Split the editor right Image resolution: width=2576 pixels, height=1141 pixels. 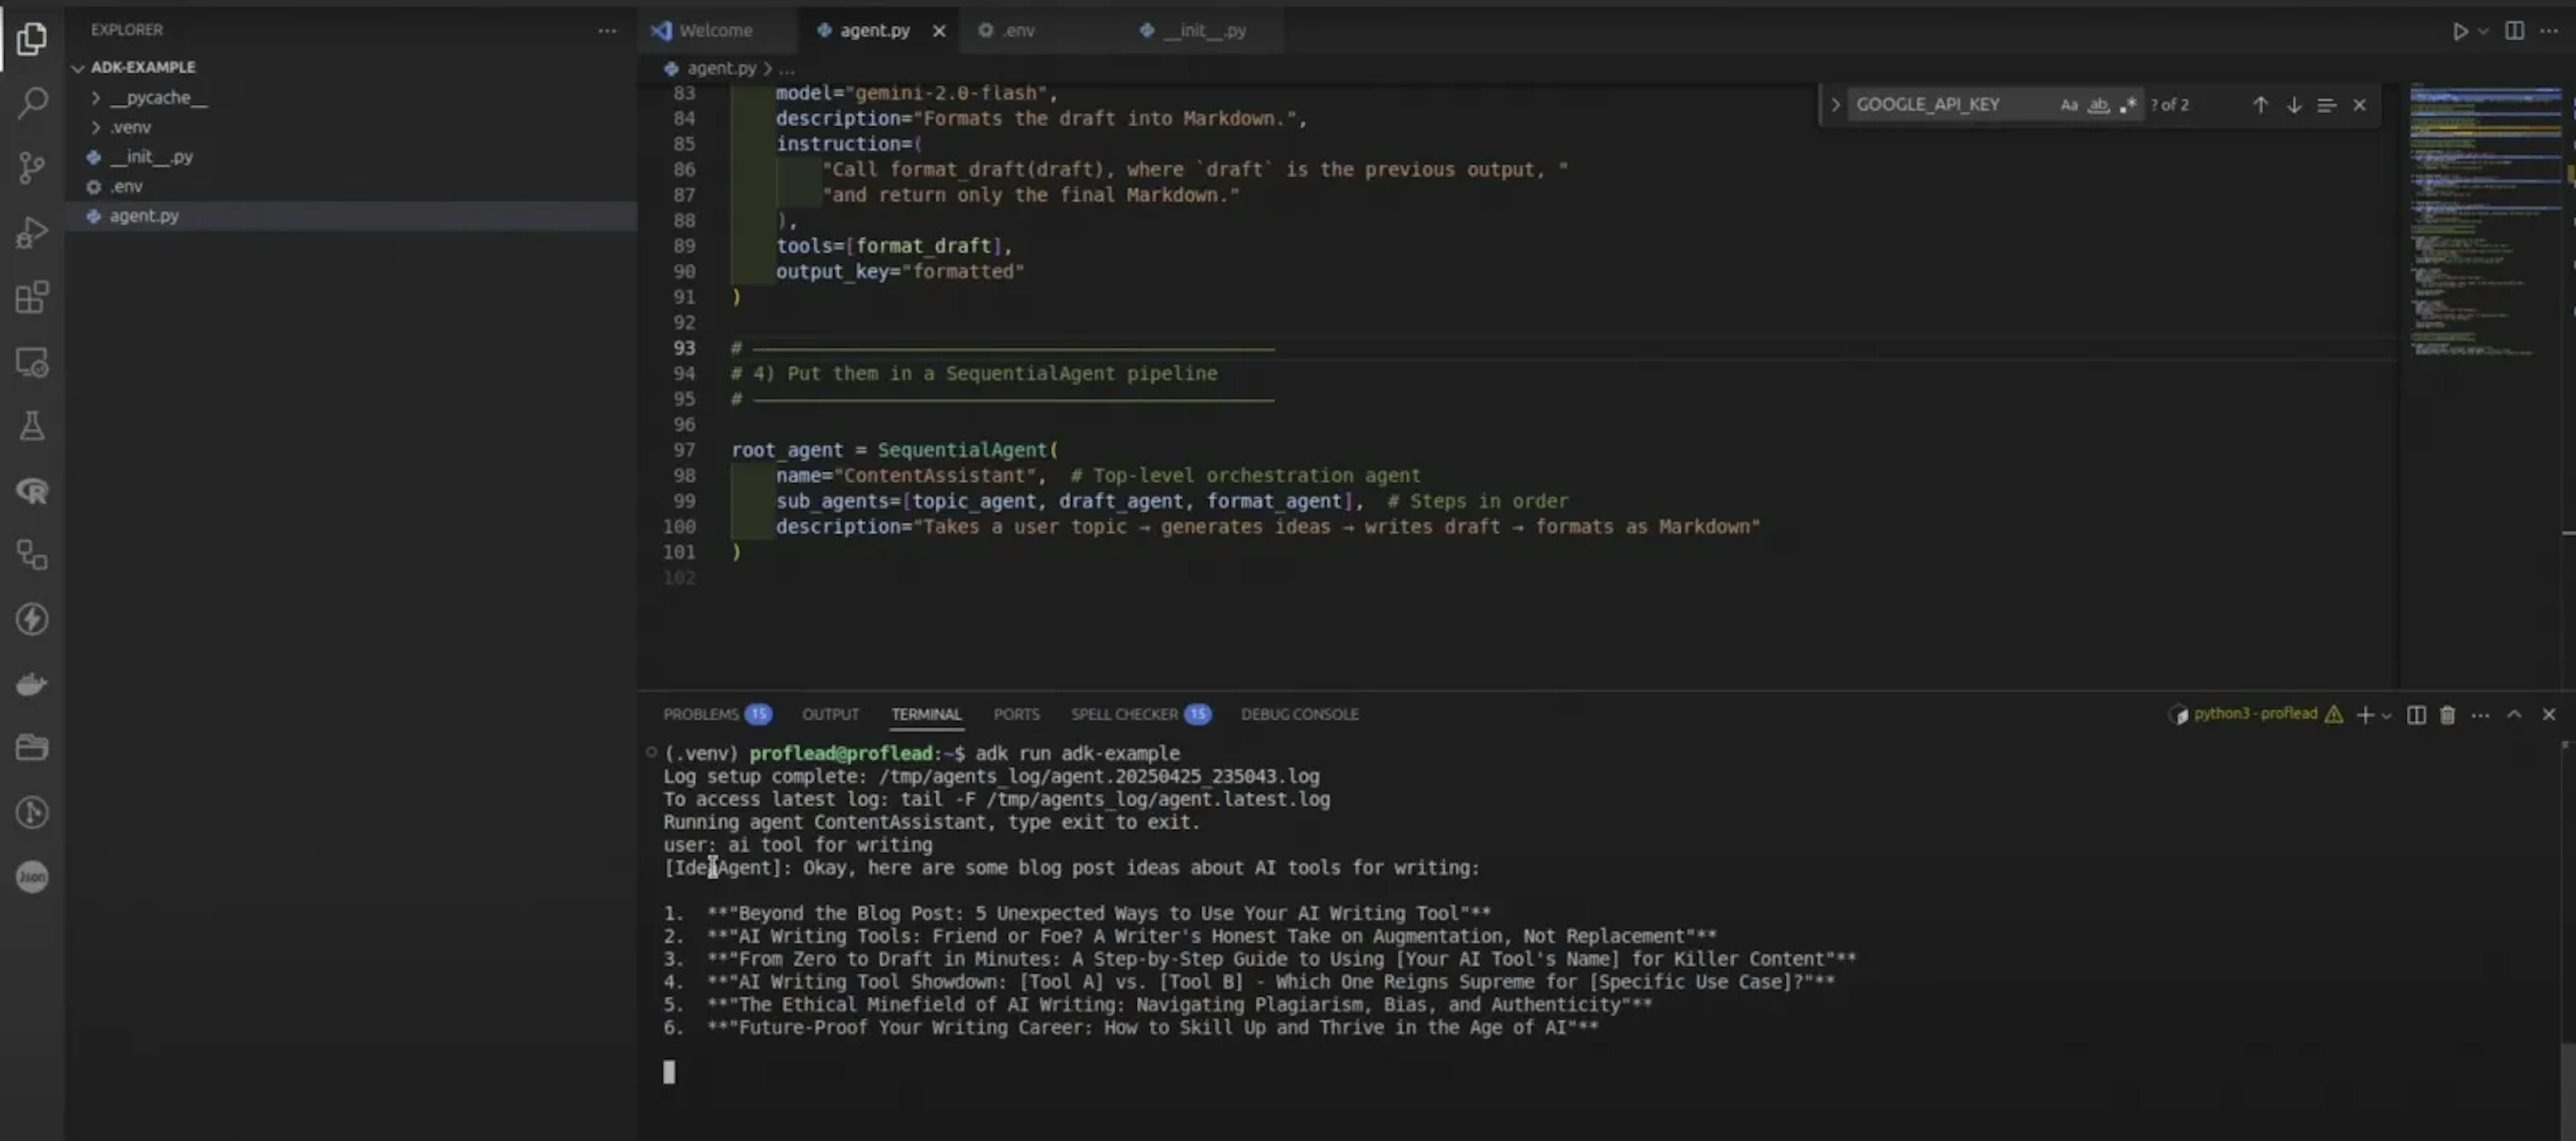[2514, 31]
